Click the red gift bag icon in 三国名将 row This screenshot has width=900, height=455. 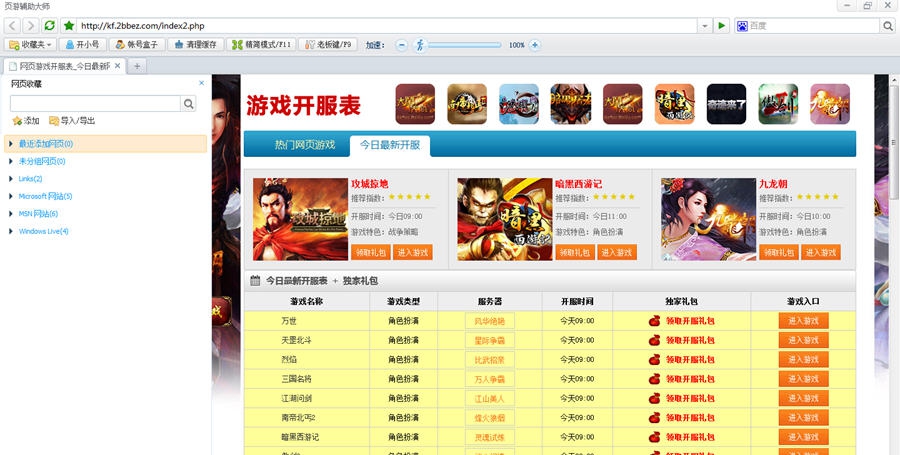[654, 379]
